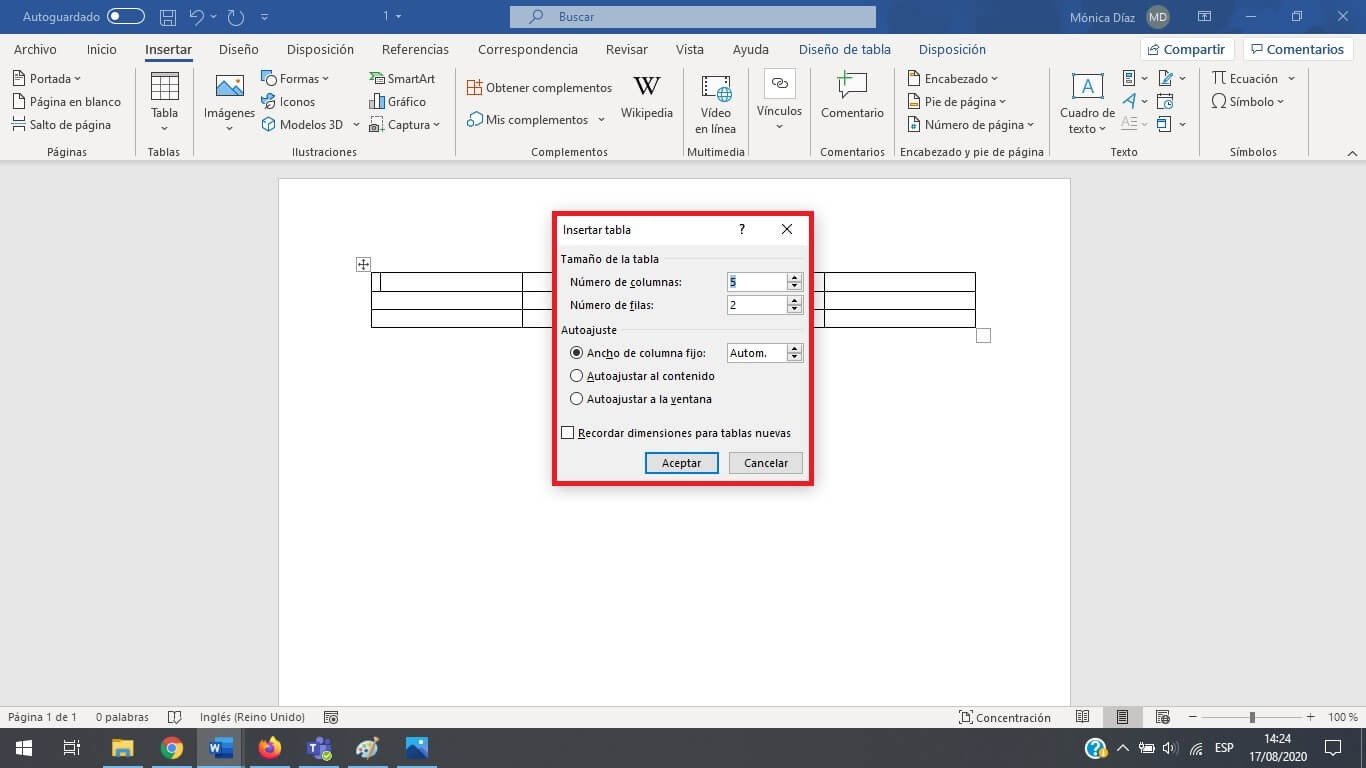Click the WordArt slanted A icon
1366x768 pixels.
click(1129, 101)
